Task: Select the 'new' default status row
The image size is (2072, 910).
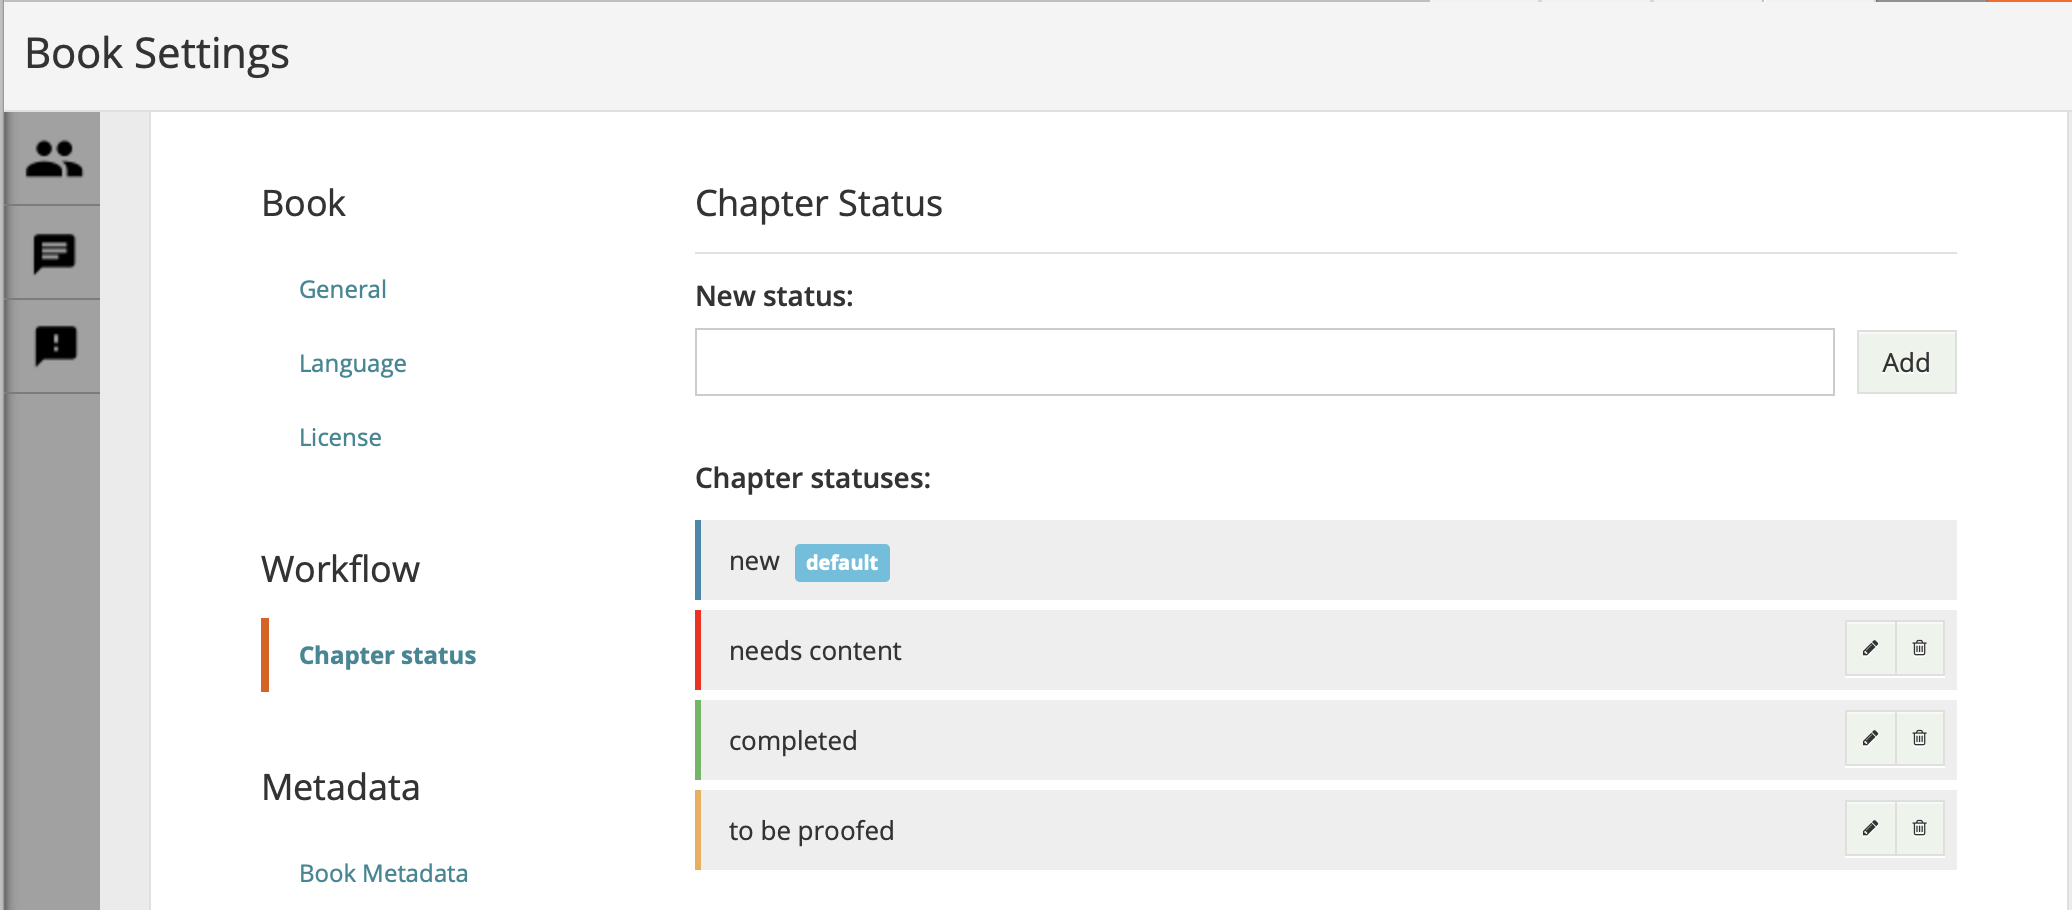Action: pyautogui.click(x=1326, y=560)
